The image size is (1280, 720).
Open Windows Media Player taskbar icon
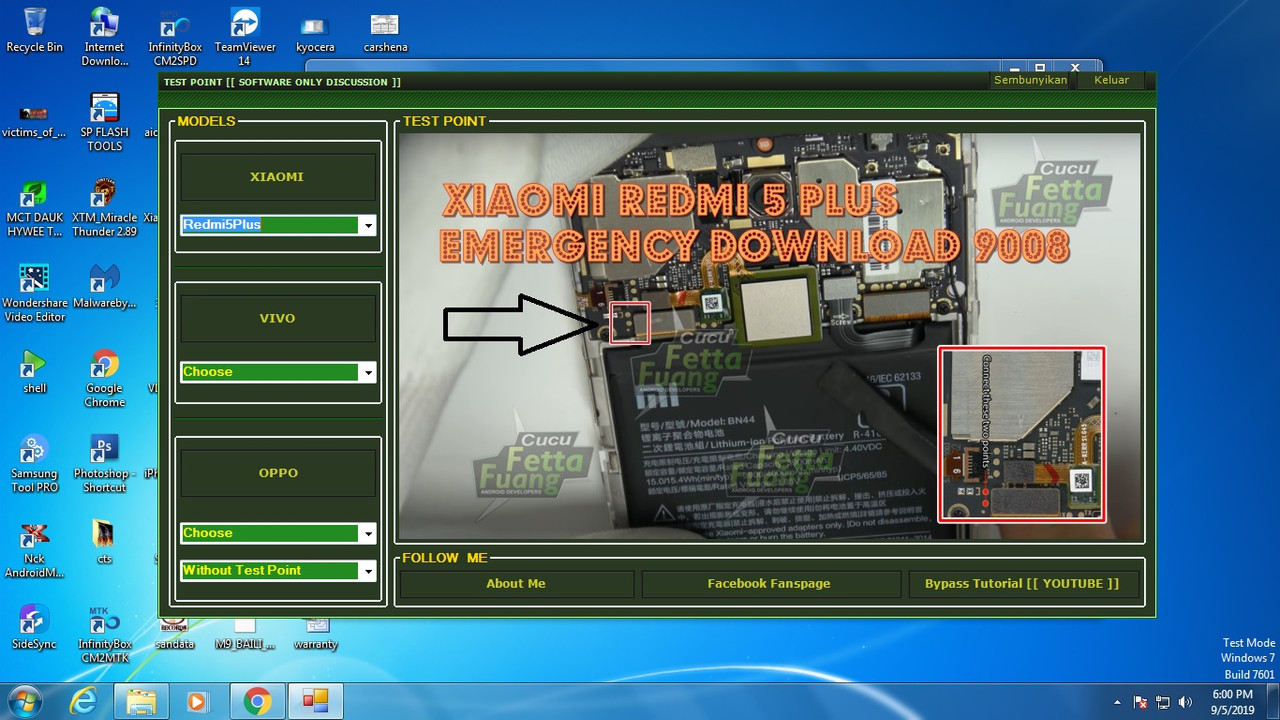[x=198, y=702]
